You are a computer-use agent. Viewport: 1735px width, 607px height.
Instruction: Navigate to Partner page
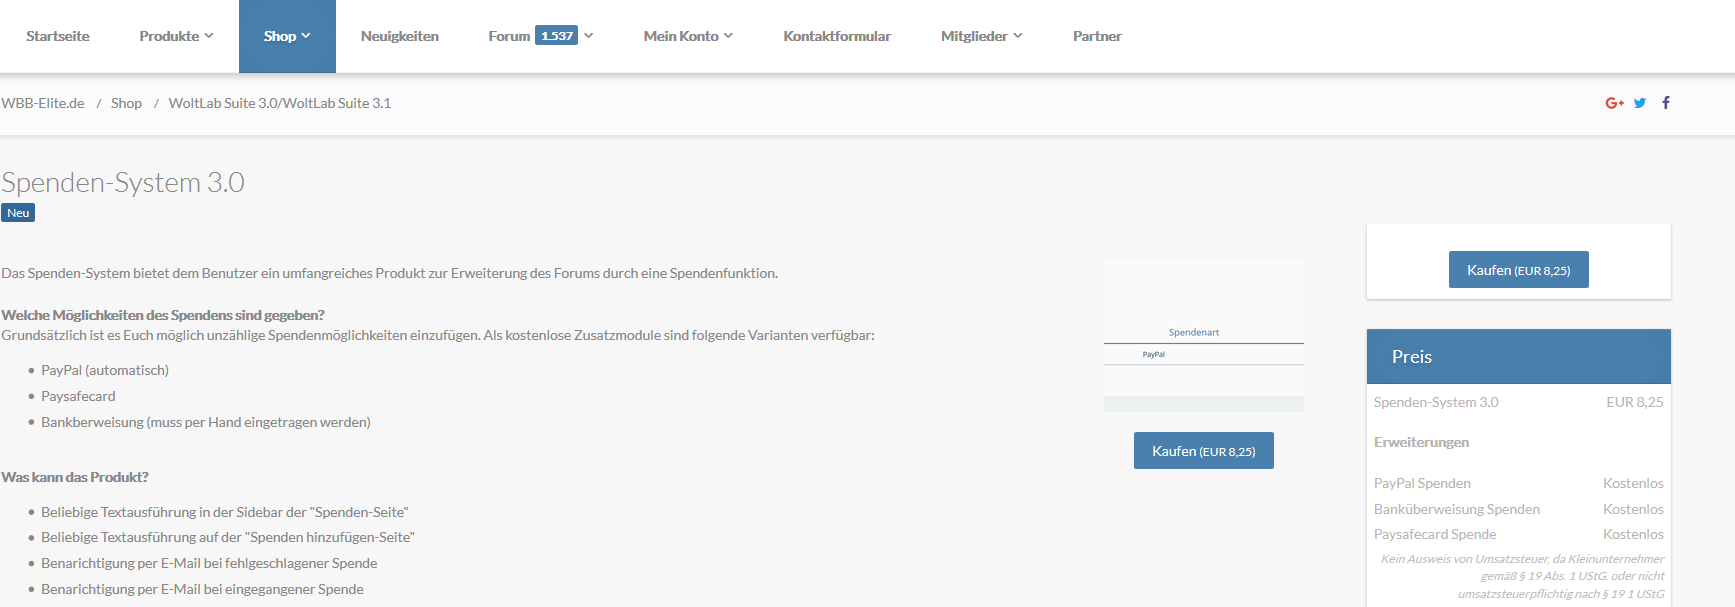pyautogui.click(x=1097, y=36)
